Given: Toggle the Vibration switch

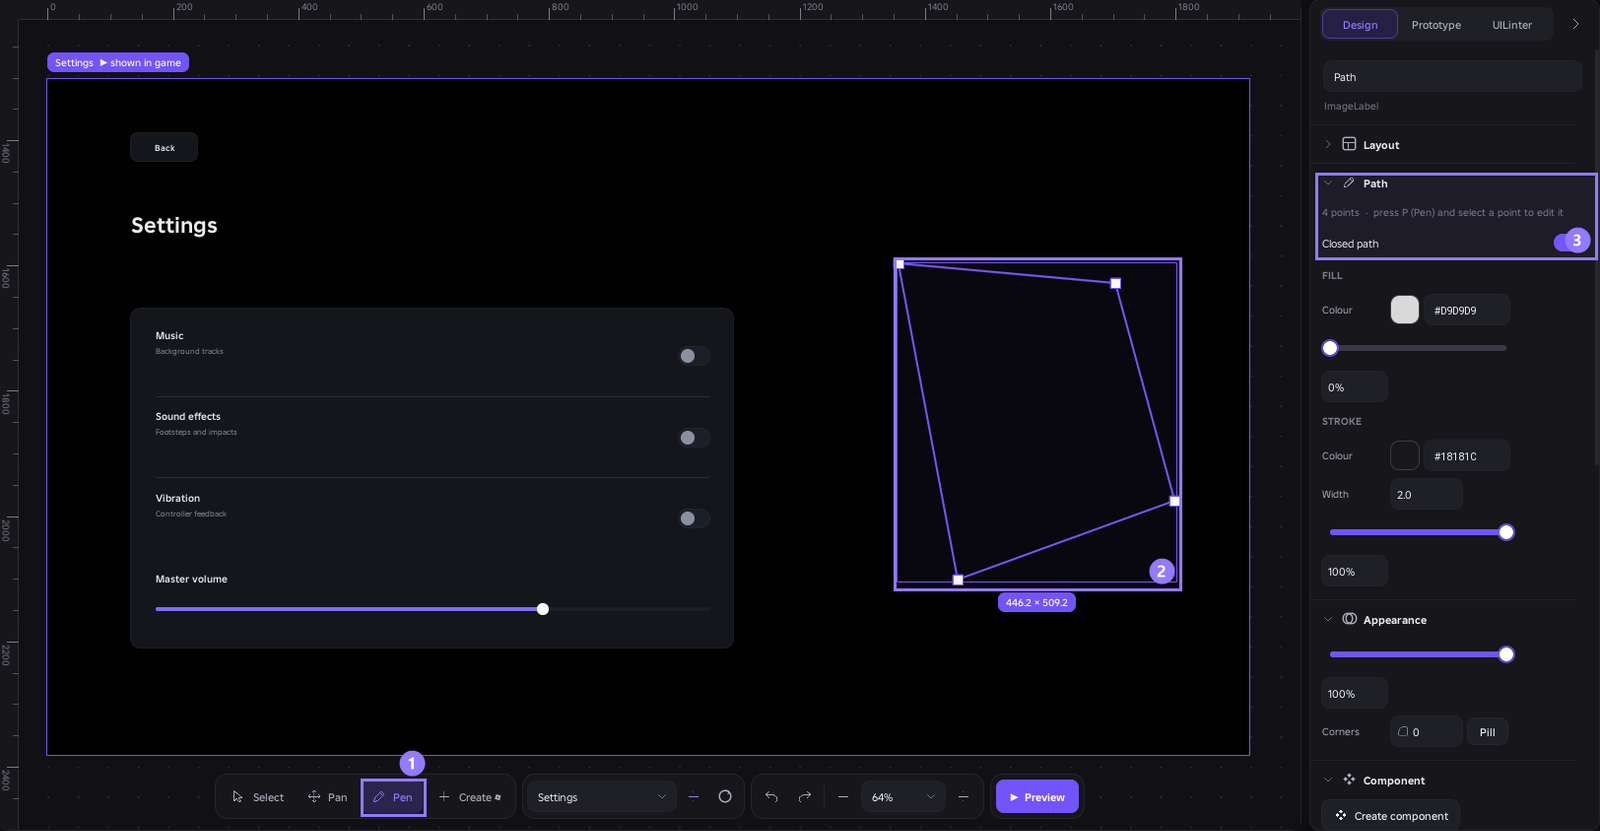Looking at the screenshot, I should point(693,518).
